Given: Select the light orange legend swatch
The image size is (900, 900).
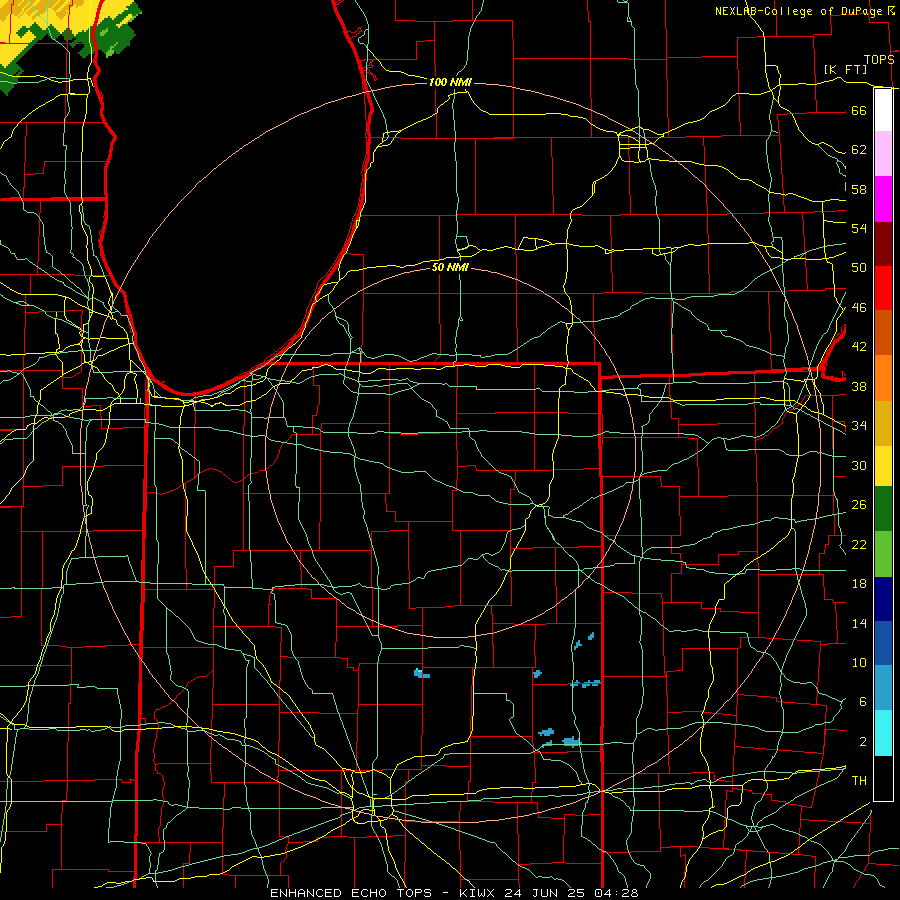Looking at the screenshot, I should pos(883,378).
